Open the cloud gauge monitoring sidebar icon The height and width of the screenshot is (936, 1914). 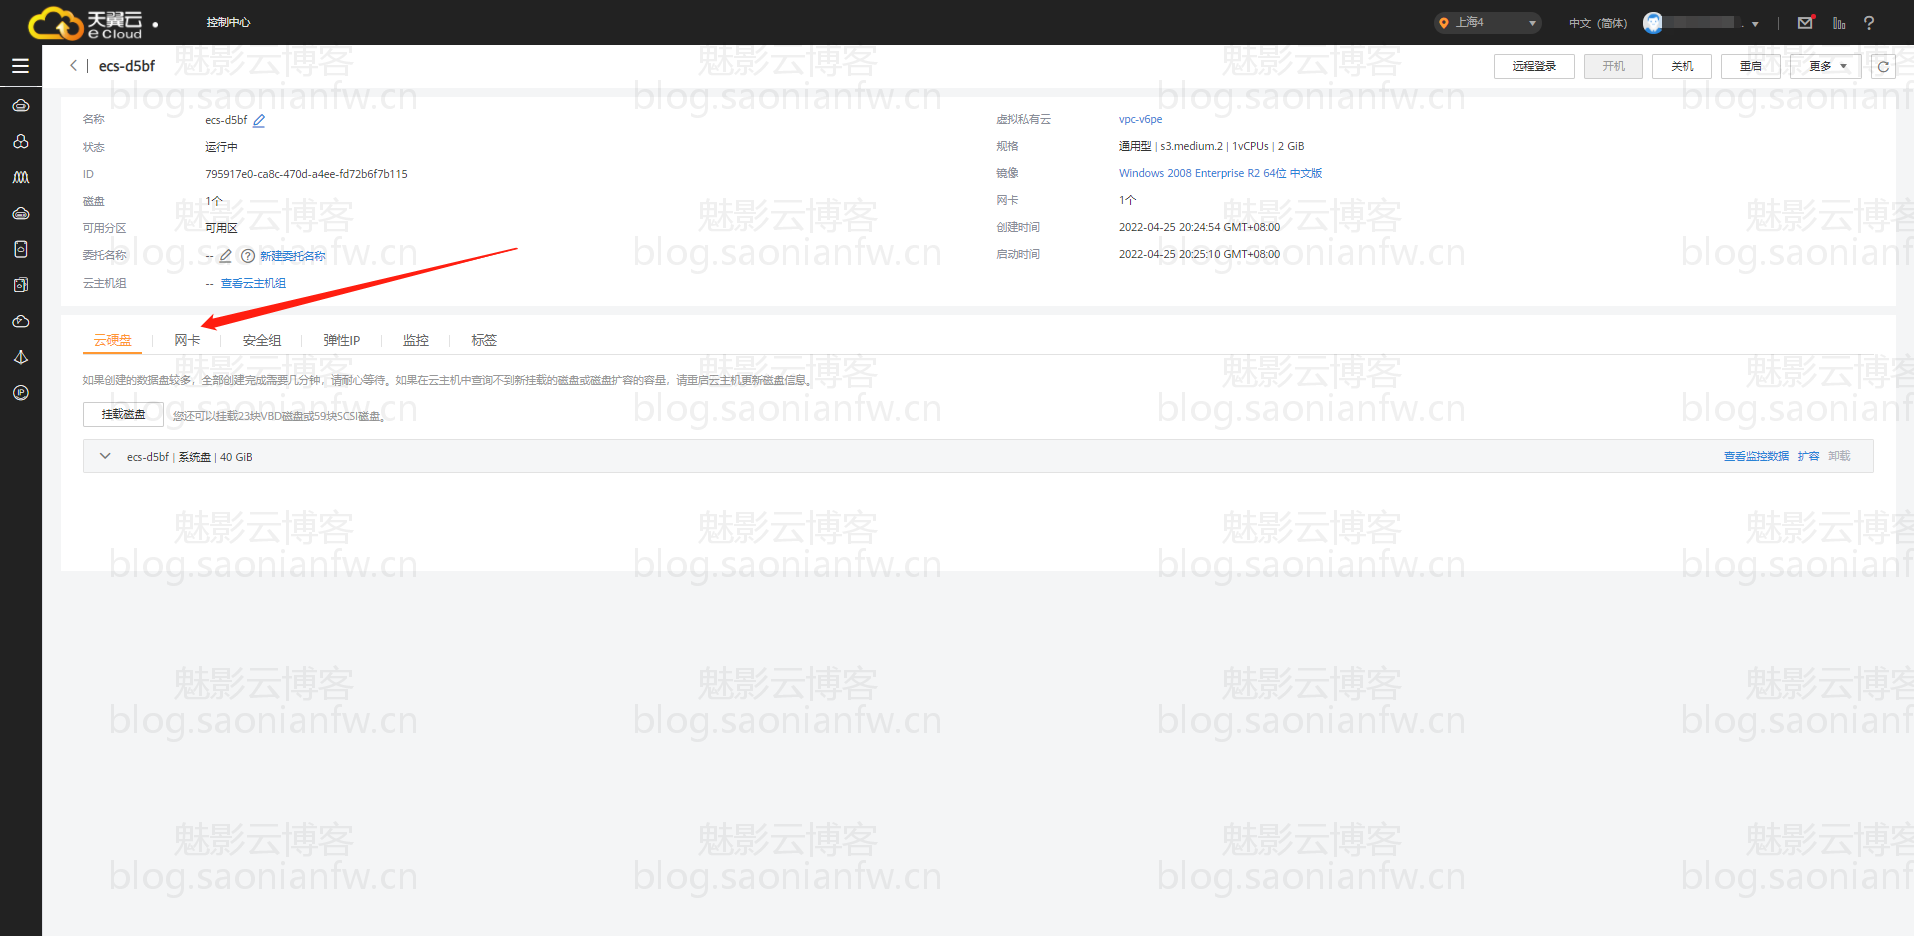pyautogui.click(x=20, y=321)
